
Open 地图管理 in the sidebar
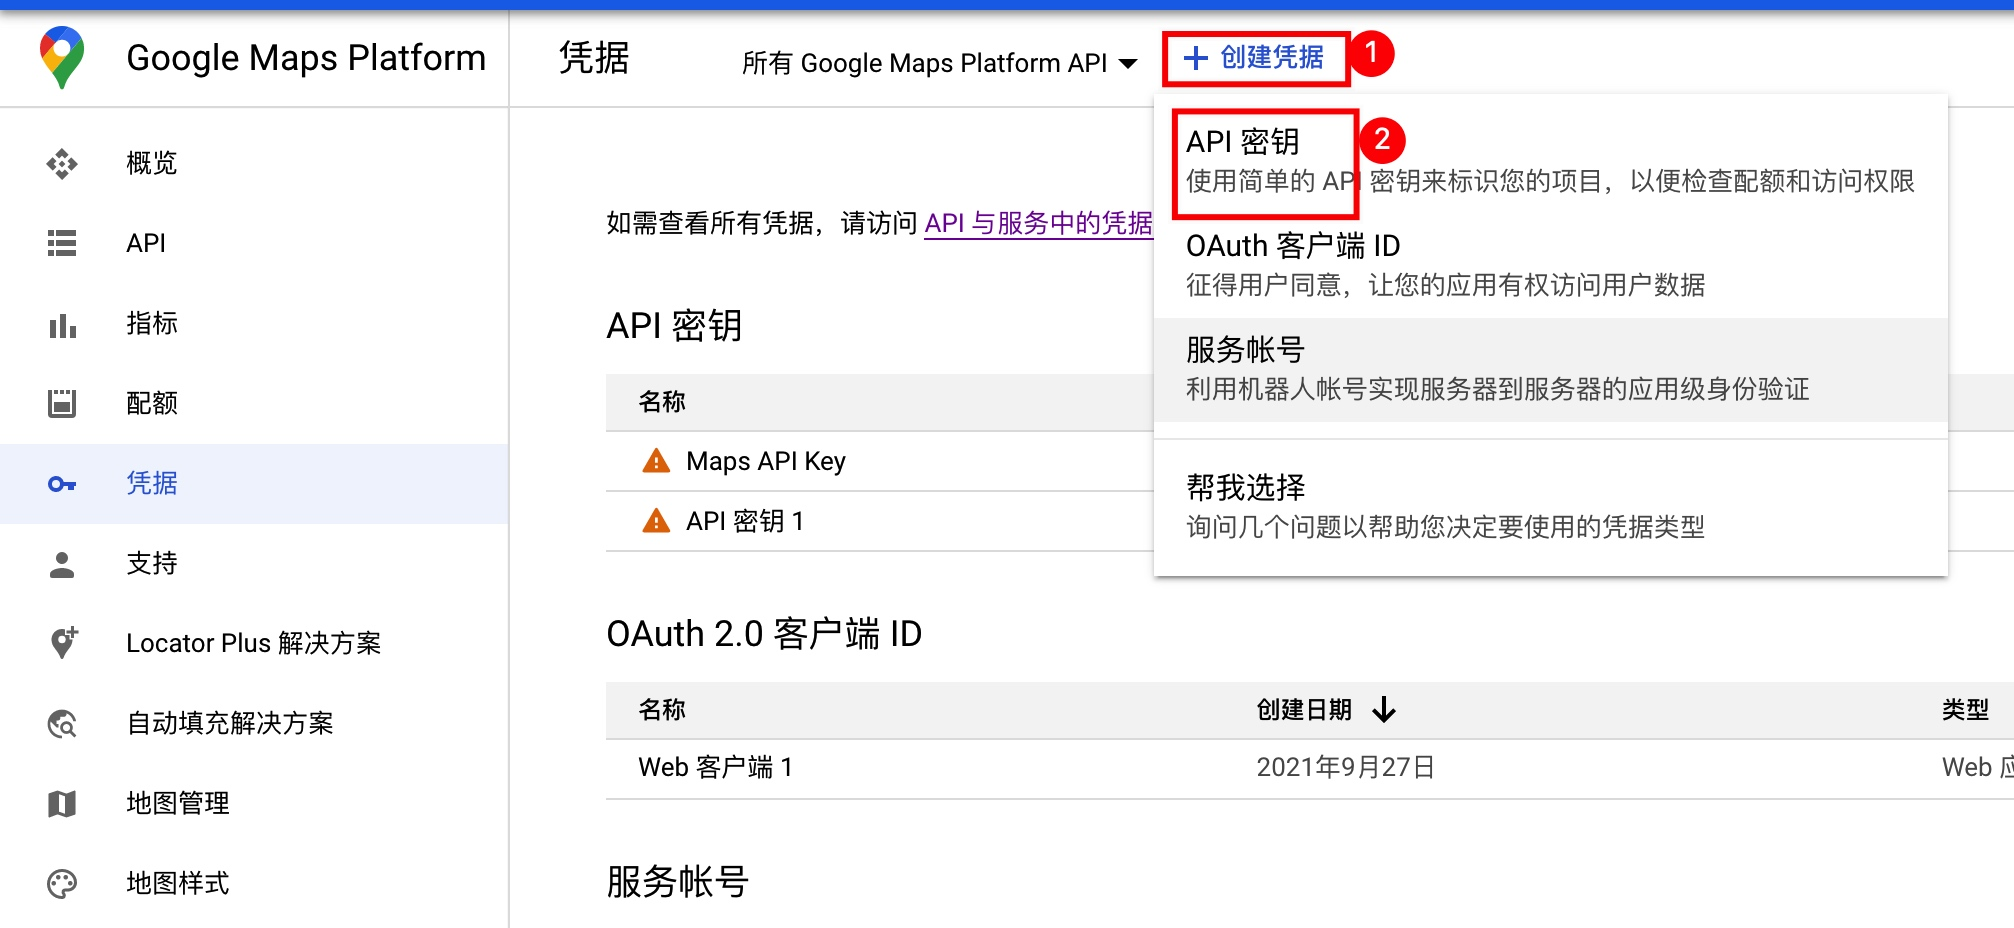[x=254, y=803]
